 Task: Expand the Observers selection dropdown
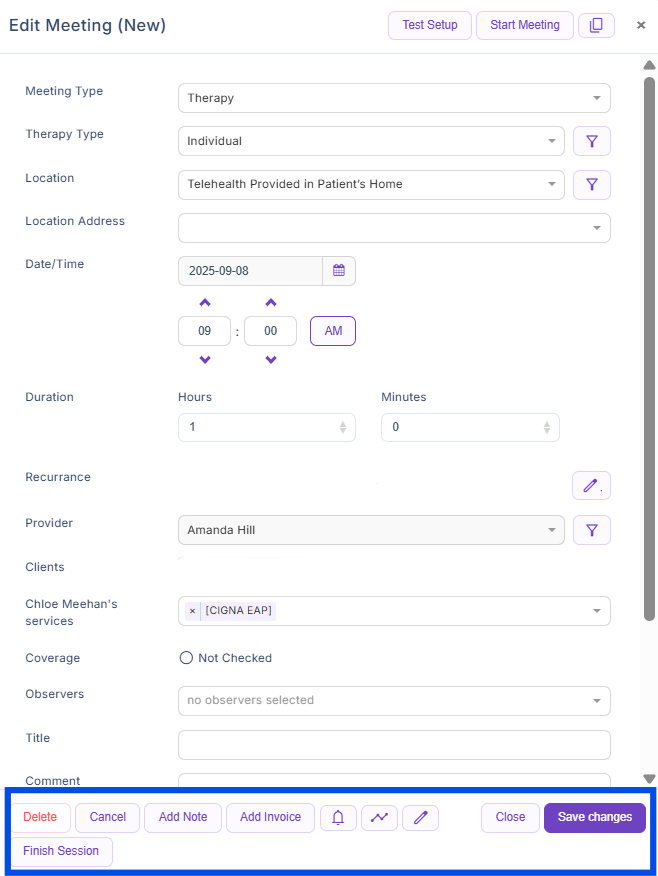tap(596, 701)
